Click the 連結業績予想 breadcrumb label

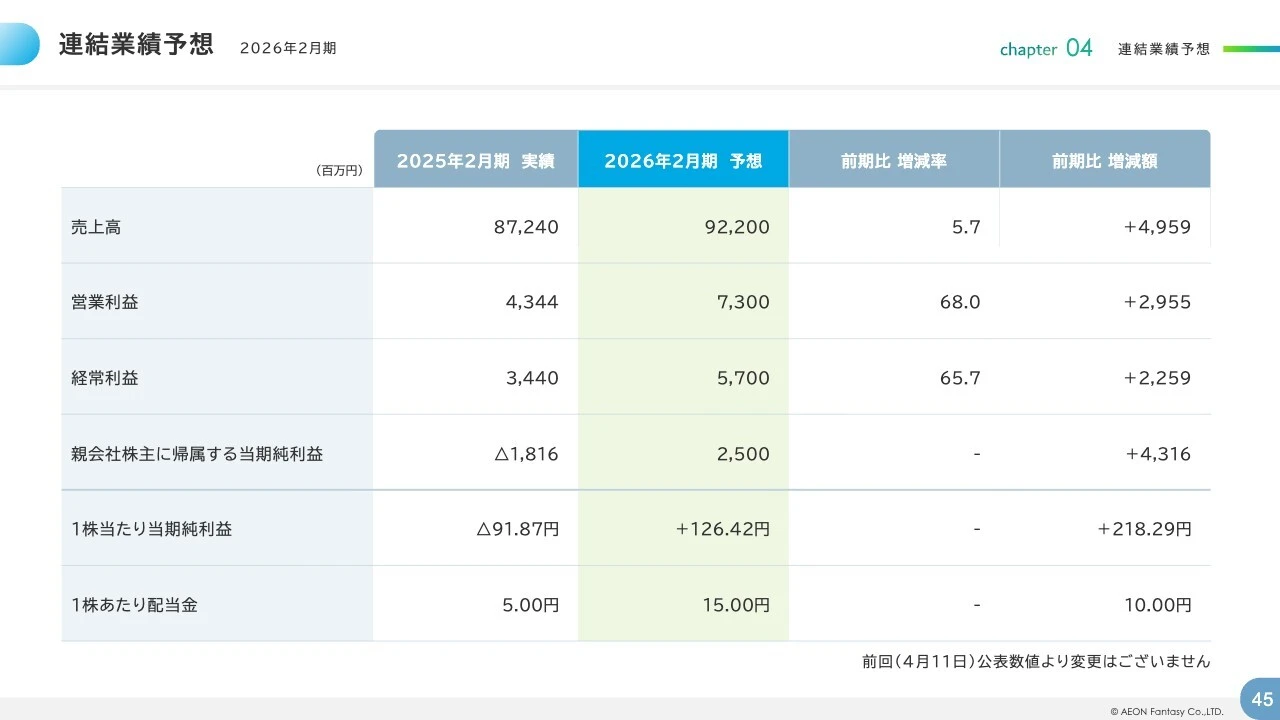point(1163,47)
